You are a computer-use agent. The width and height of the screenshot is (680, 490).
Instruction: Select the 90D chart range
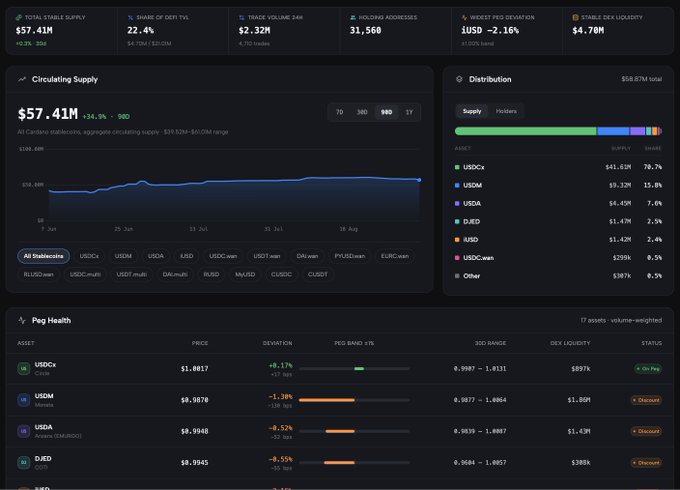pyautogui.click(x=386, y=112)
